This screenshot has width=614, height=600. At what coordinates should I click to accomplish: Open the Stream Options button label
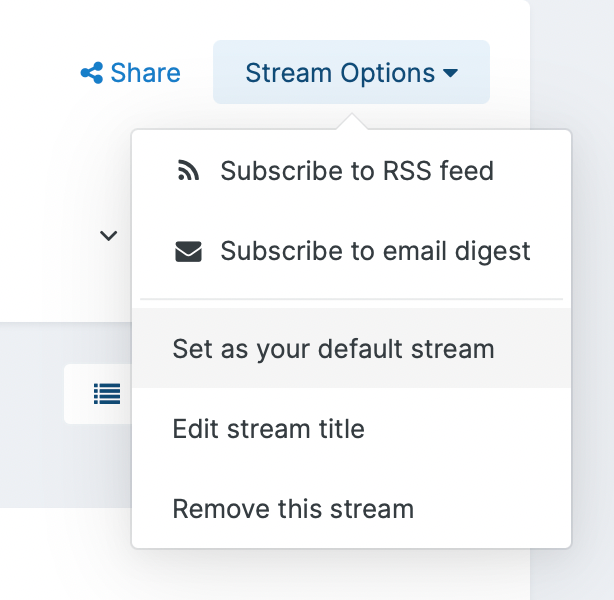340,73
